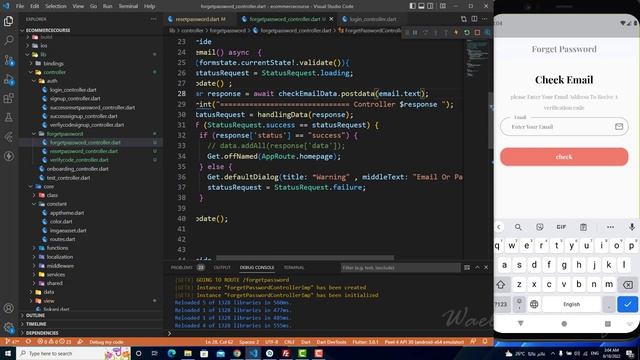Switch to the OUTPUT panel tab
The height and width of the screenshot is (360, 640).
[x=222, y=267]
